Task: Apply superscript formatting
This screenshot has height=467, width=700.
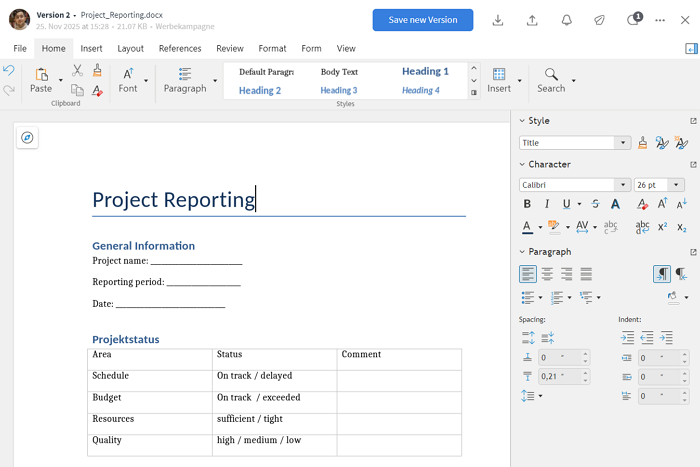Action: (x=662, y=227)
